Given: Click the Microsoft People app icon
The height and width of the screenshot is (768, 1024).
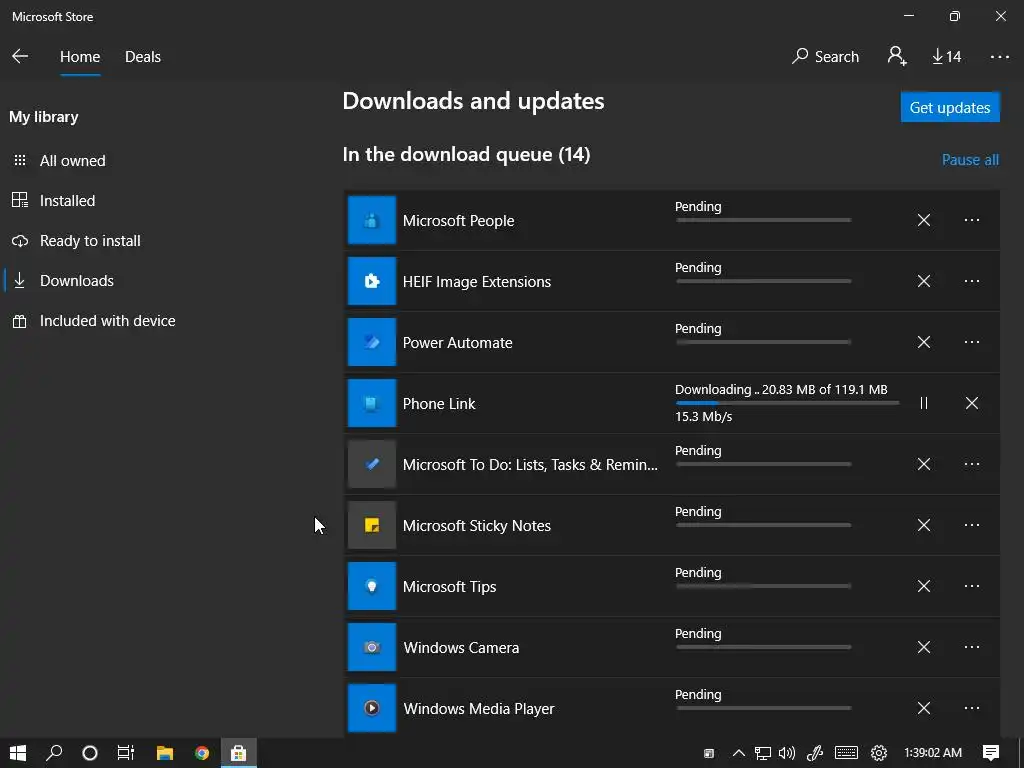Looking at the screenshot, I should tap(372, 220).
